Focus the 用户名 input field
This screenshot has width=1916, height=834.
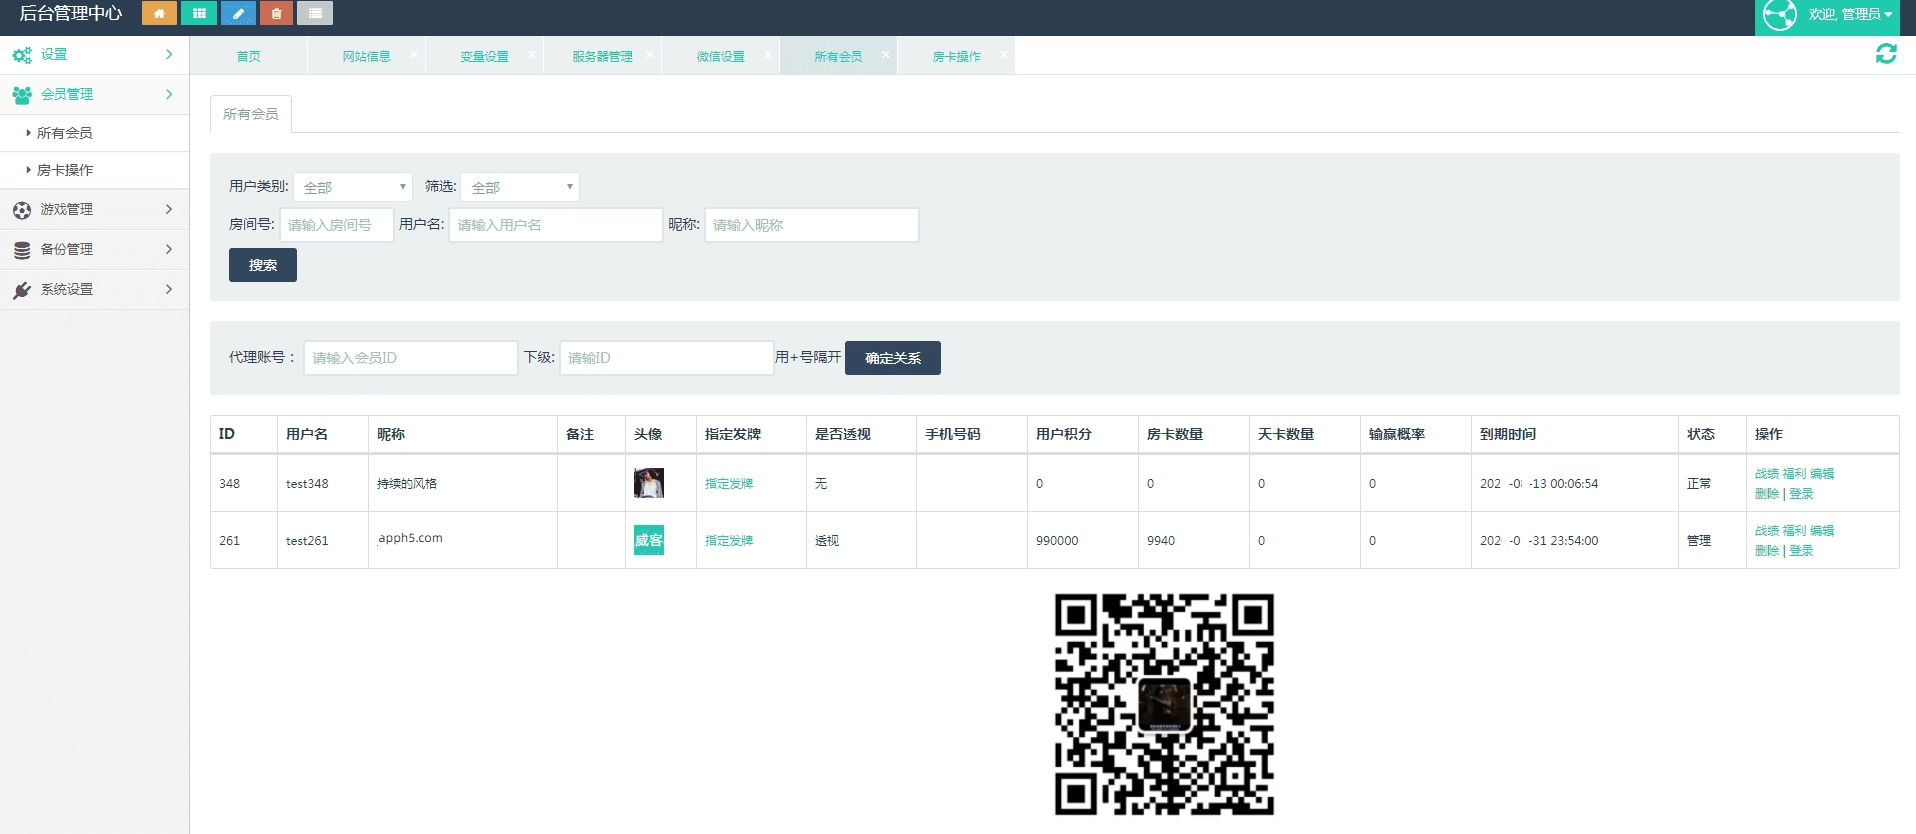click(556, 225)
